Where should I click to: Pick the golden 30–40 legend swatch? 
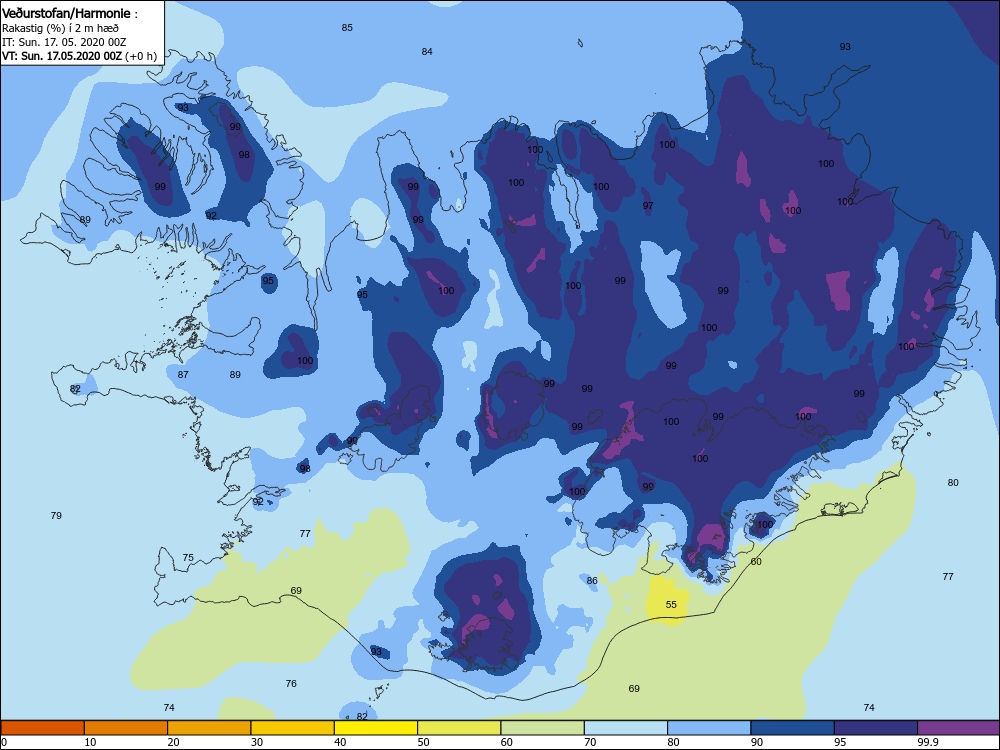[x=293, y=728]
